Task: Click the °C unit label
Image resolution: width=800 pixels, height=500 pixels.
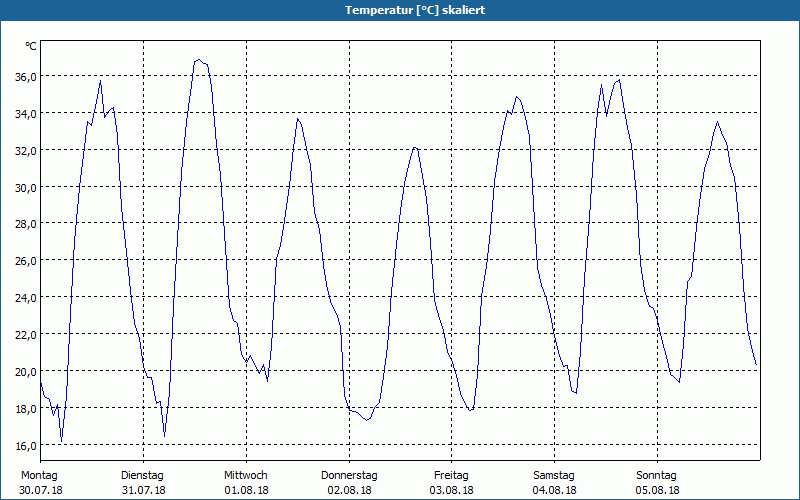Action: [x=31, y=46]
